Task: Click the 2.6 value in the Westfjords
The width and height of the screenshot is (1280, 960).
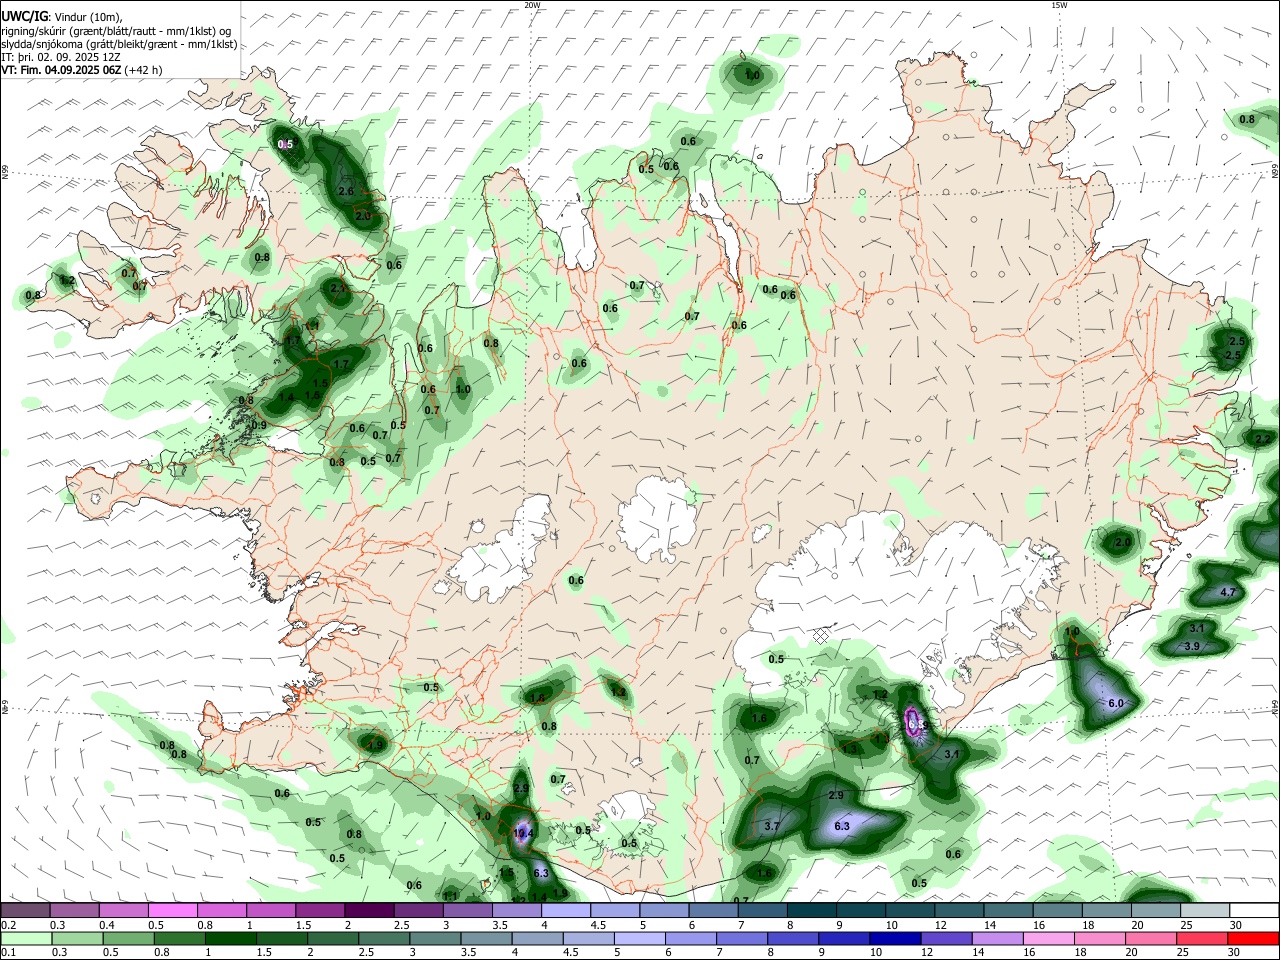Action: click(347, 190)
